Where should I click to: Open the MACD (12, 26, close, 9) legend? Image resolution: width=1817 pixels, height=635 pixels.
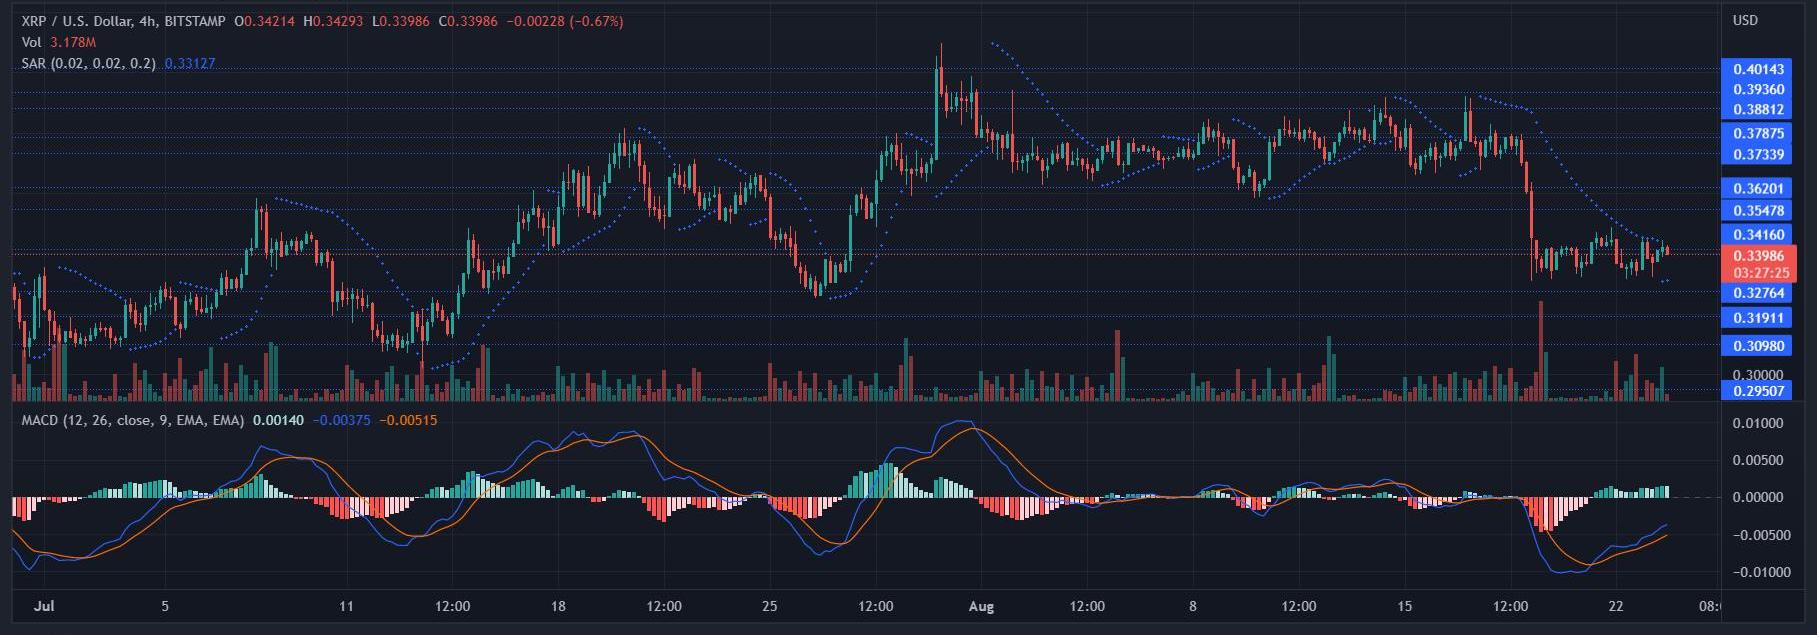tap(132, 421)
